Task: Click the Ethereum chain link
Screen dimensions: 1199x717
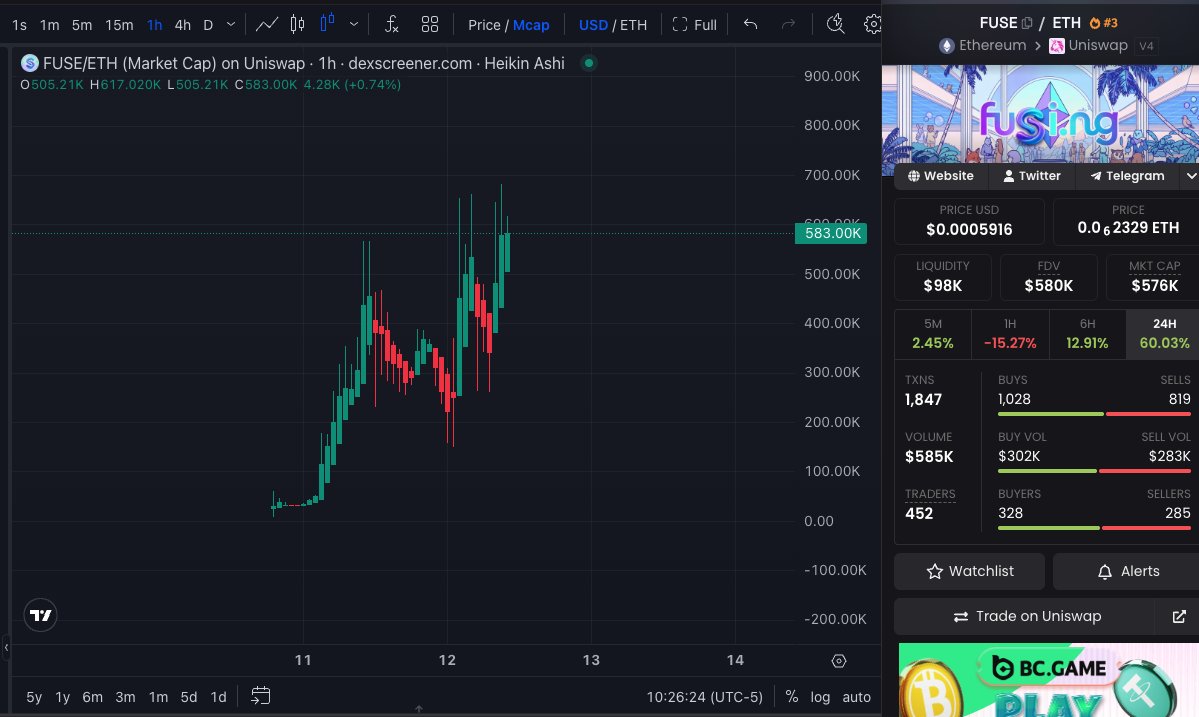Action: (x=983, y=45)
